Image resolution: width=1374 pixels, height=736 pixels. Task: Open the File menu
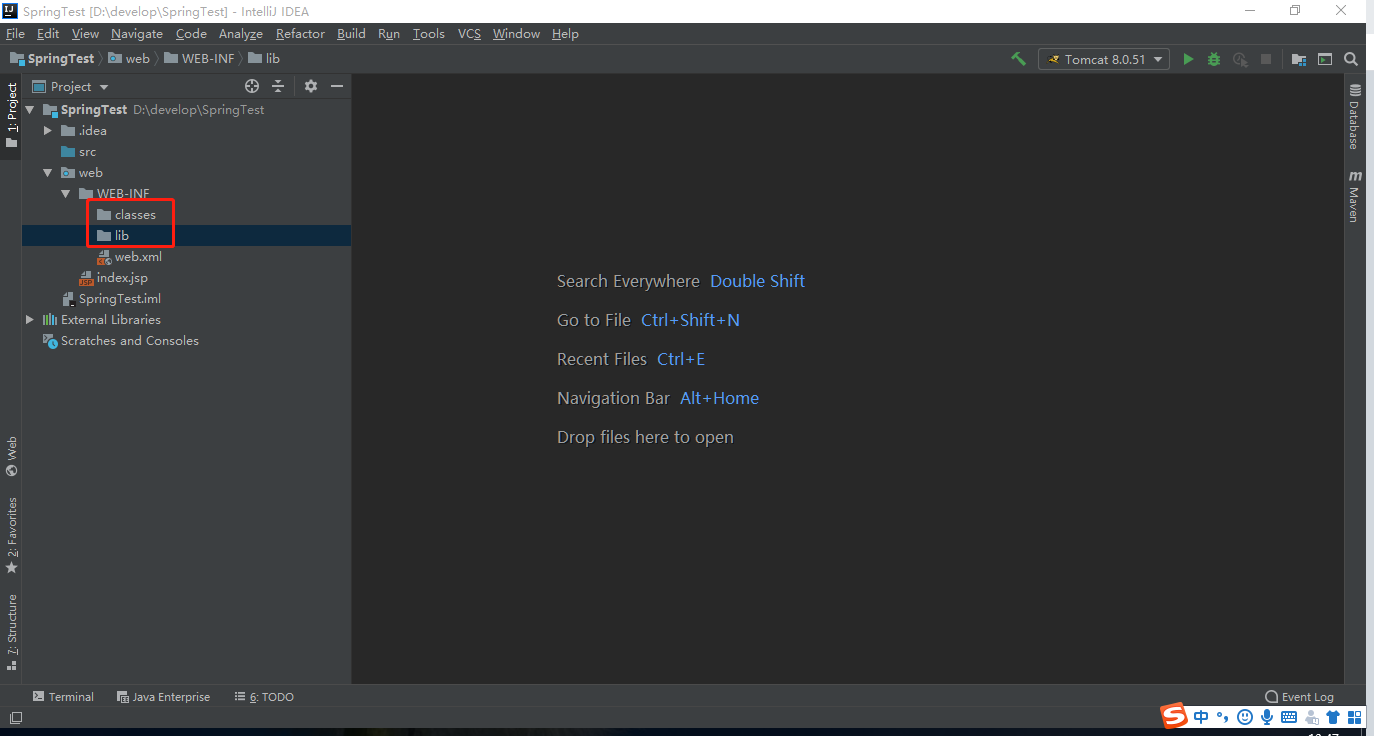[15, 33]
